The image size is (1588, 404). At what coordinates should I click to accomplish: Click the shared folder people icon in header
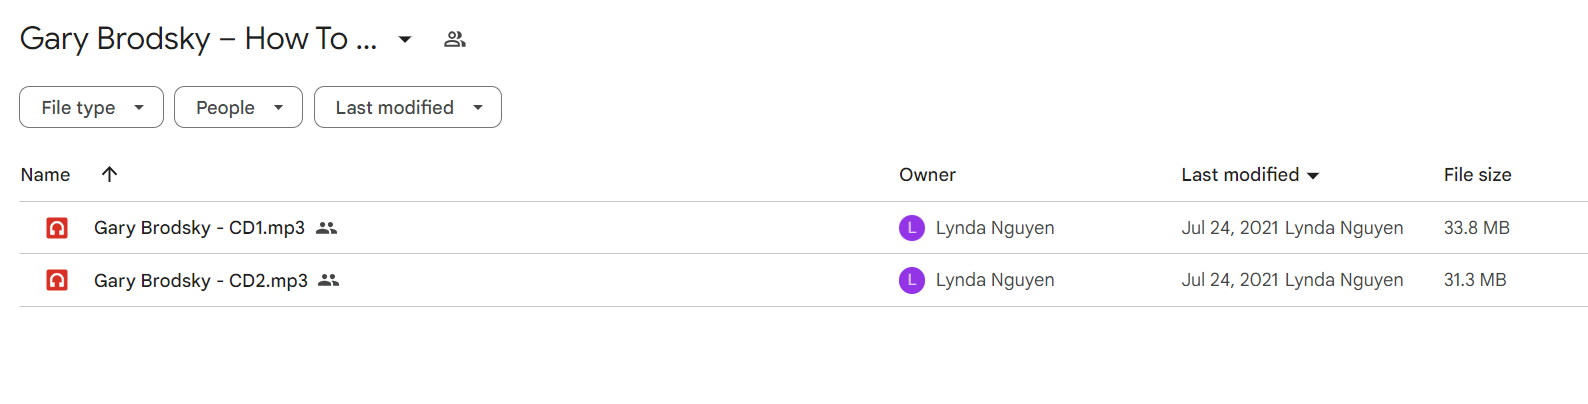pyautogui.click(x=455, y=39)
